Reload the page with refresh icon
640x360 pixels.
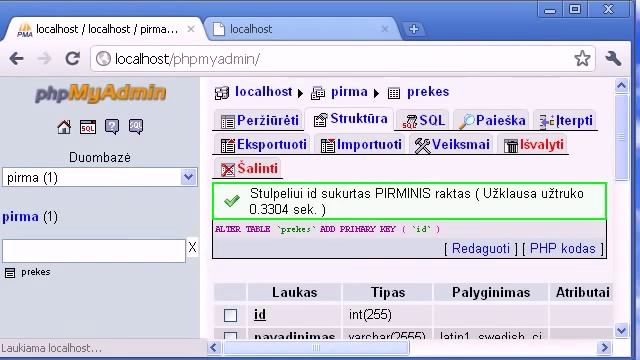click(x=72, y=59)
